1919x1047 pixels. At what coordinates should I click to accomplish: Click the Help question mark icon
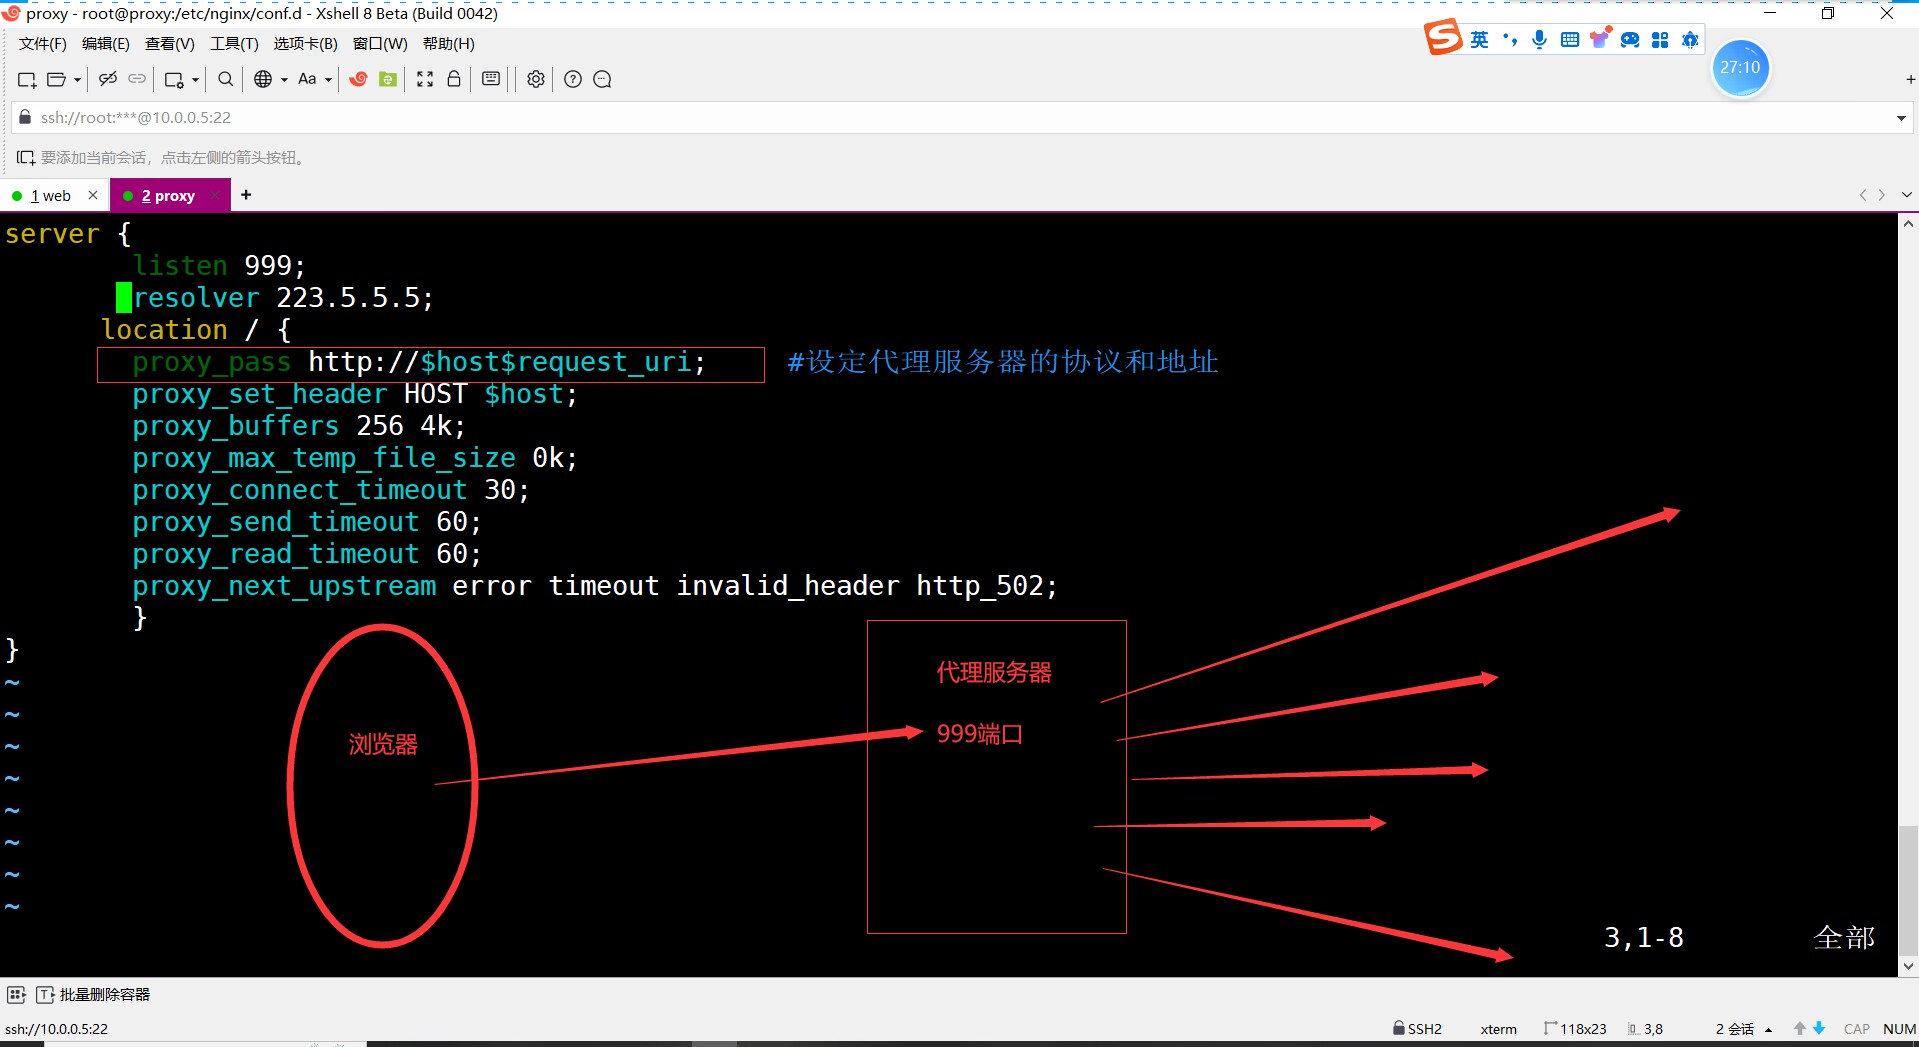[x=573, y=79]
